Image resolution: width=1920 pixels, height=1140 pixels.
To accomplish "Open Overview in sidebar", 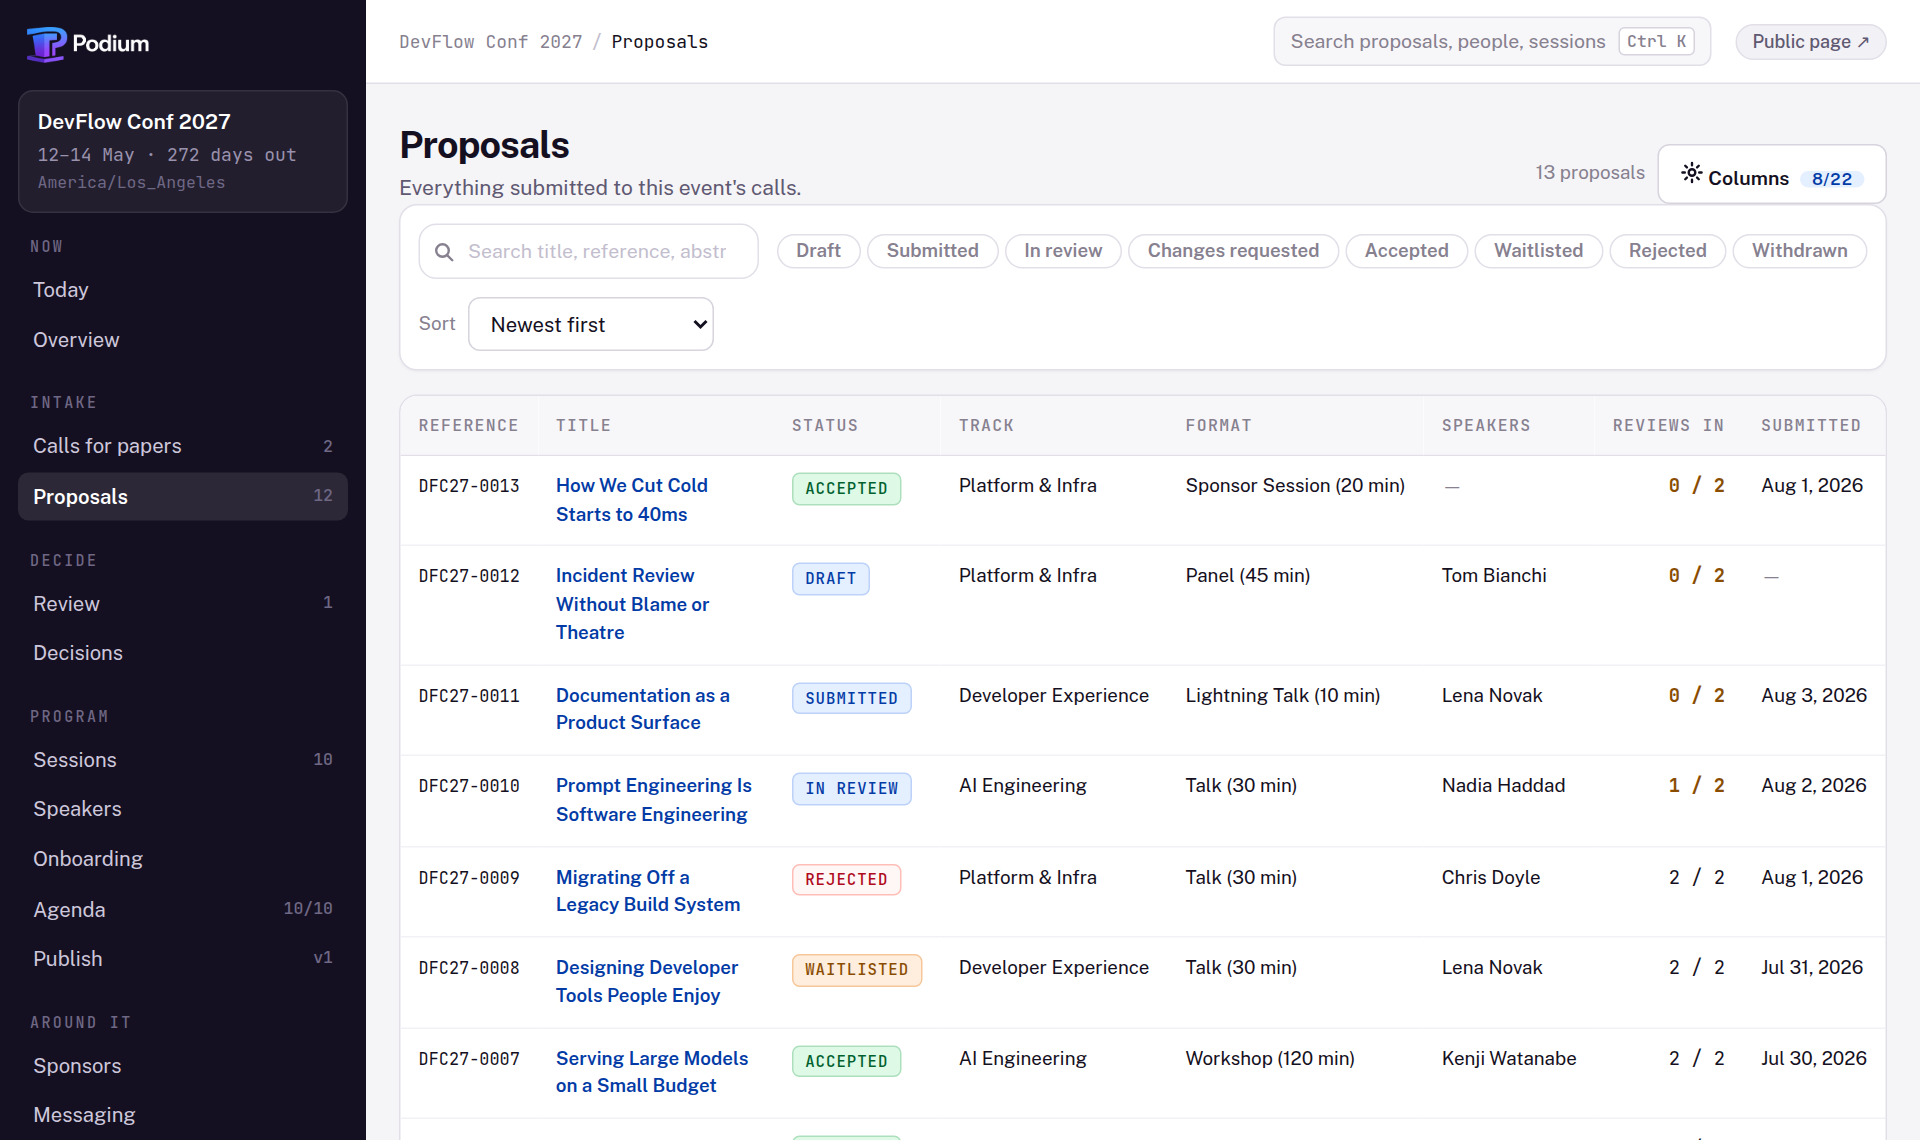I will [183, 340].
